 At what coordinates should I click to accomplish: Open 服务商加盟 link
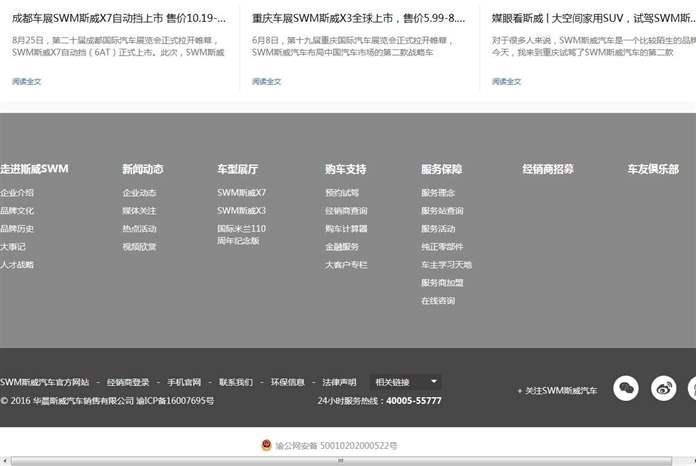(442, 283)
